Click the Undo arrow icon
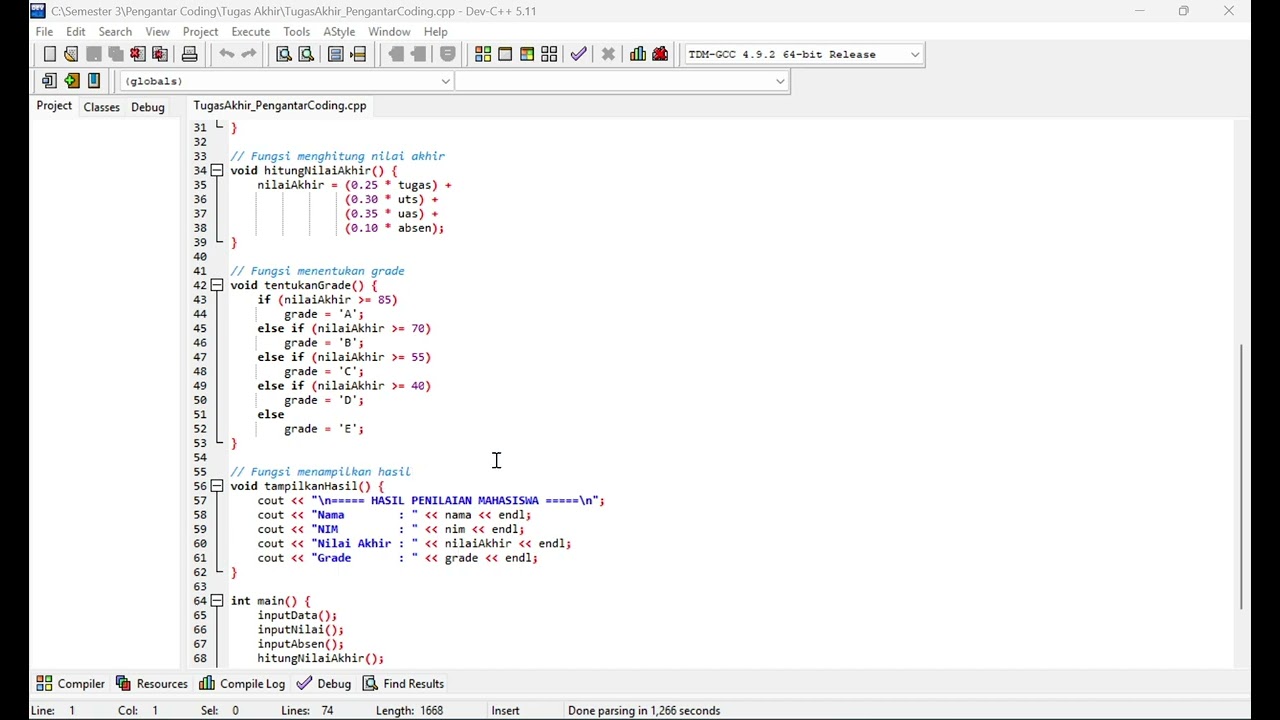 (x=227, y=54)
